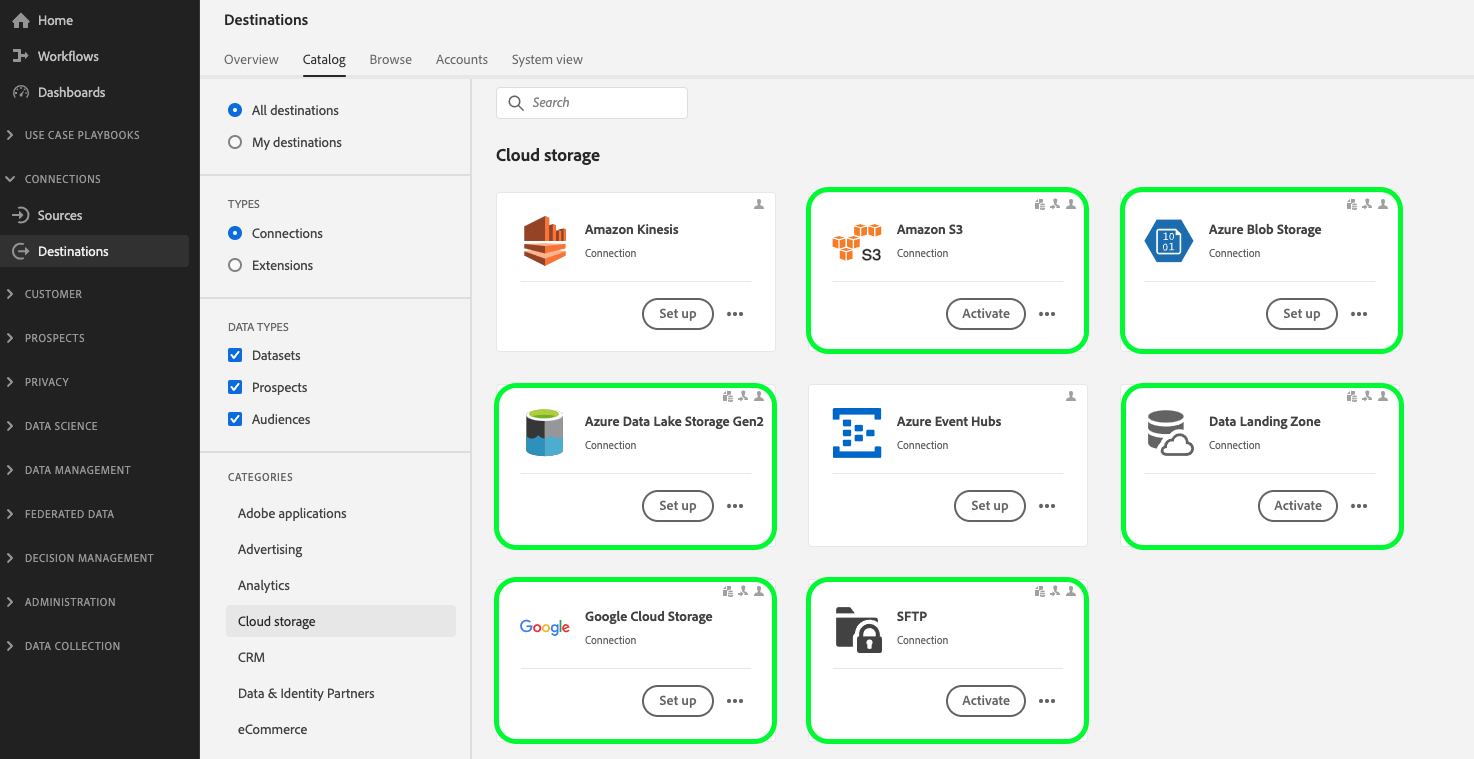The height and width of the screenshot is (759, 1474).
Task: Click Set up for Google Cloud Storage
Action: coord(677,701)
